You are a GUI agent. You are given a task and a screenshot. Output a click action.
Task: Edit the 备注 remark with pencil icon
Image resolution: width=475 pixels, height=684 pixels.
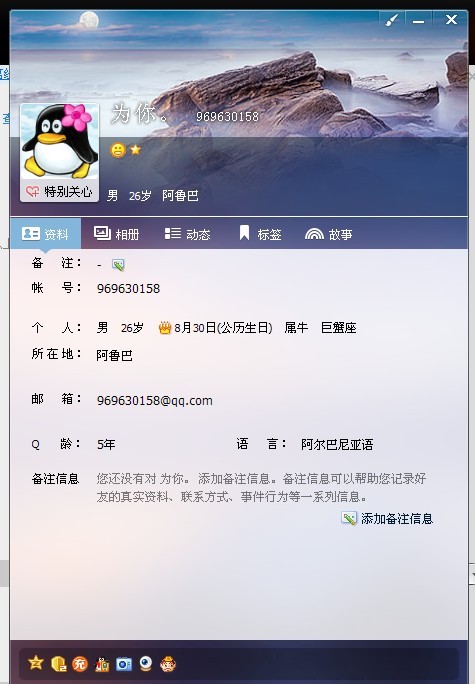click(118, 264)
